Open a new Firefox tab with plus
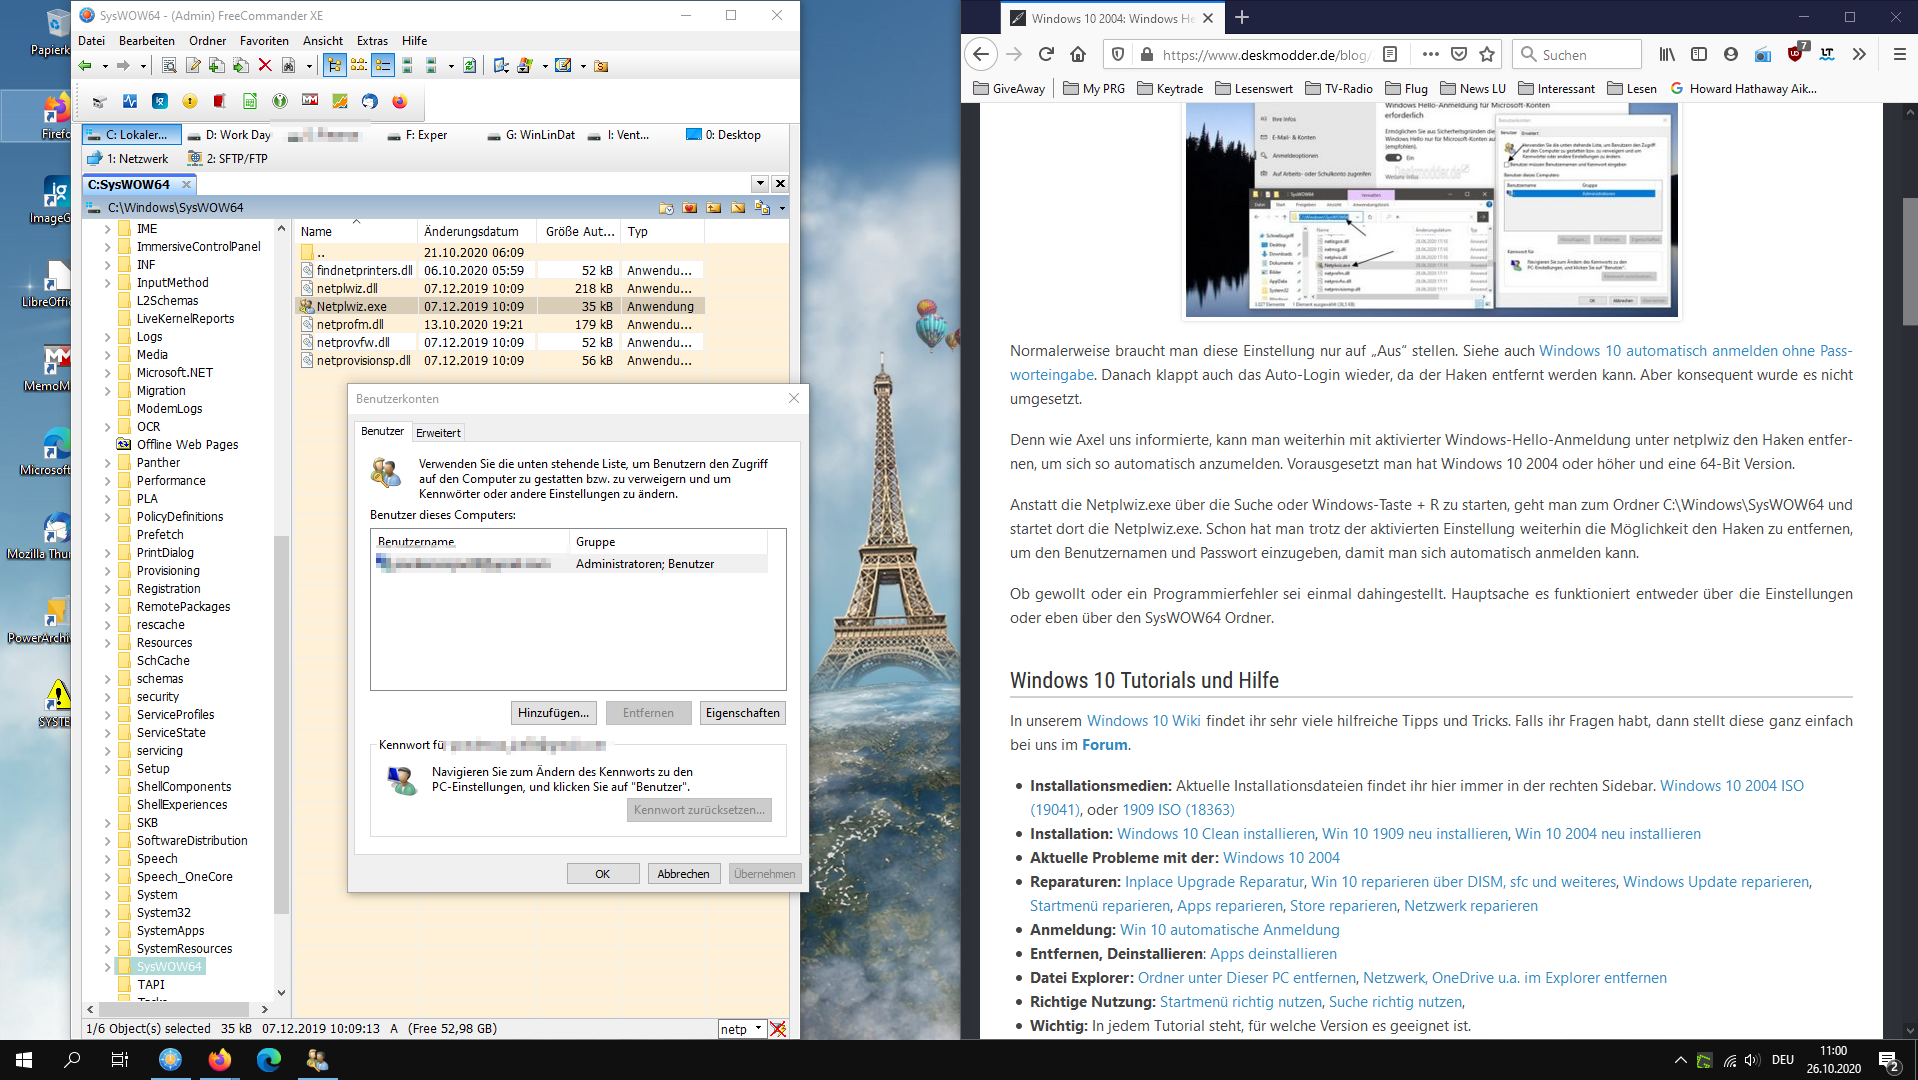1918x1080 pixels. tap(1242, 17)
